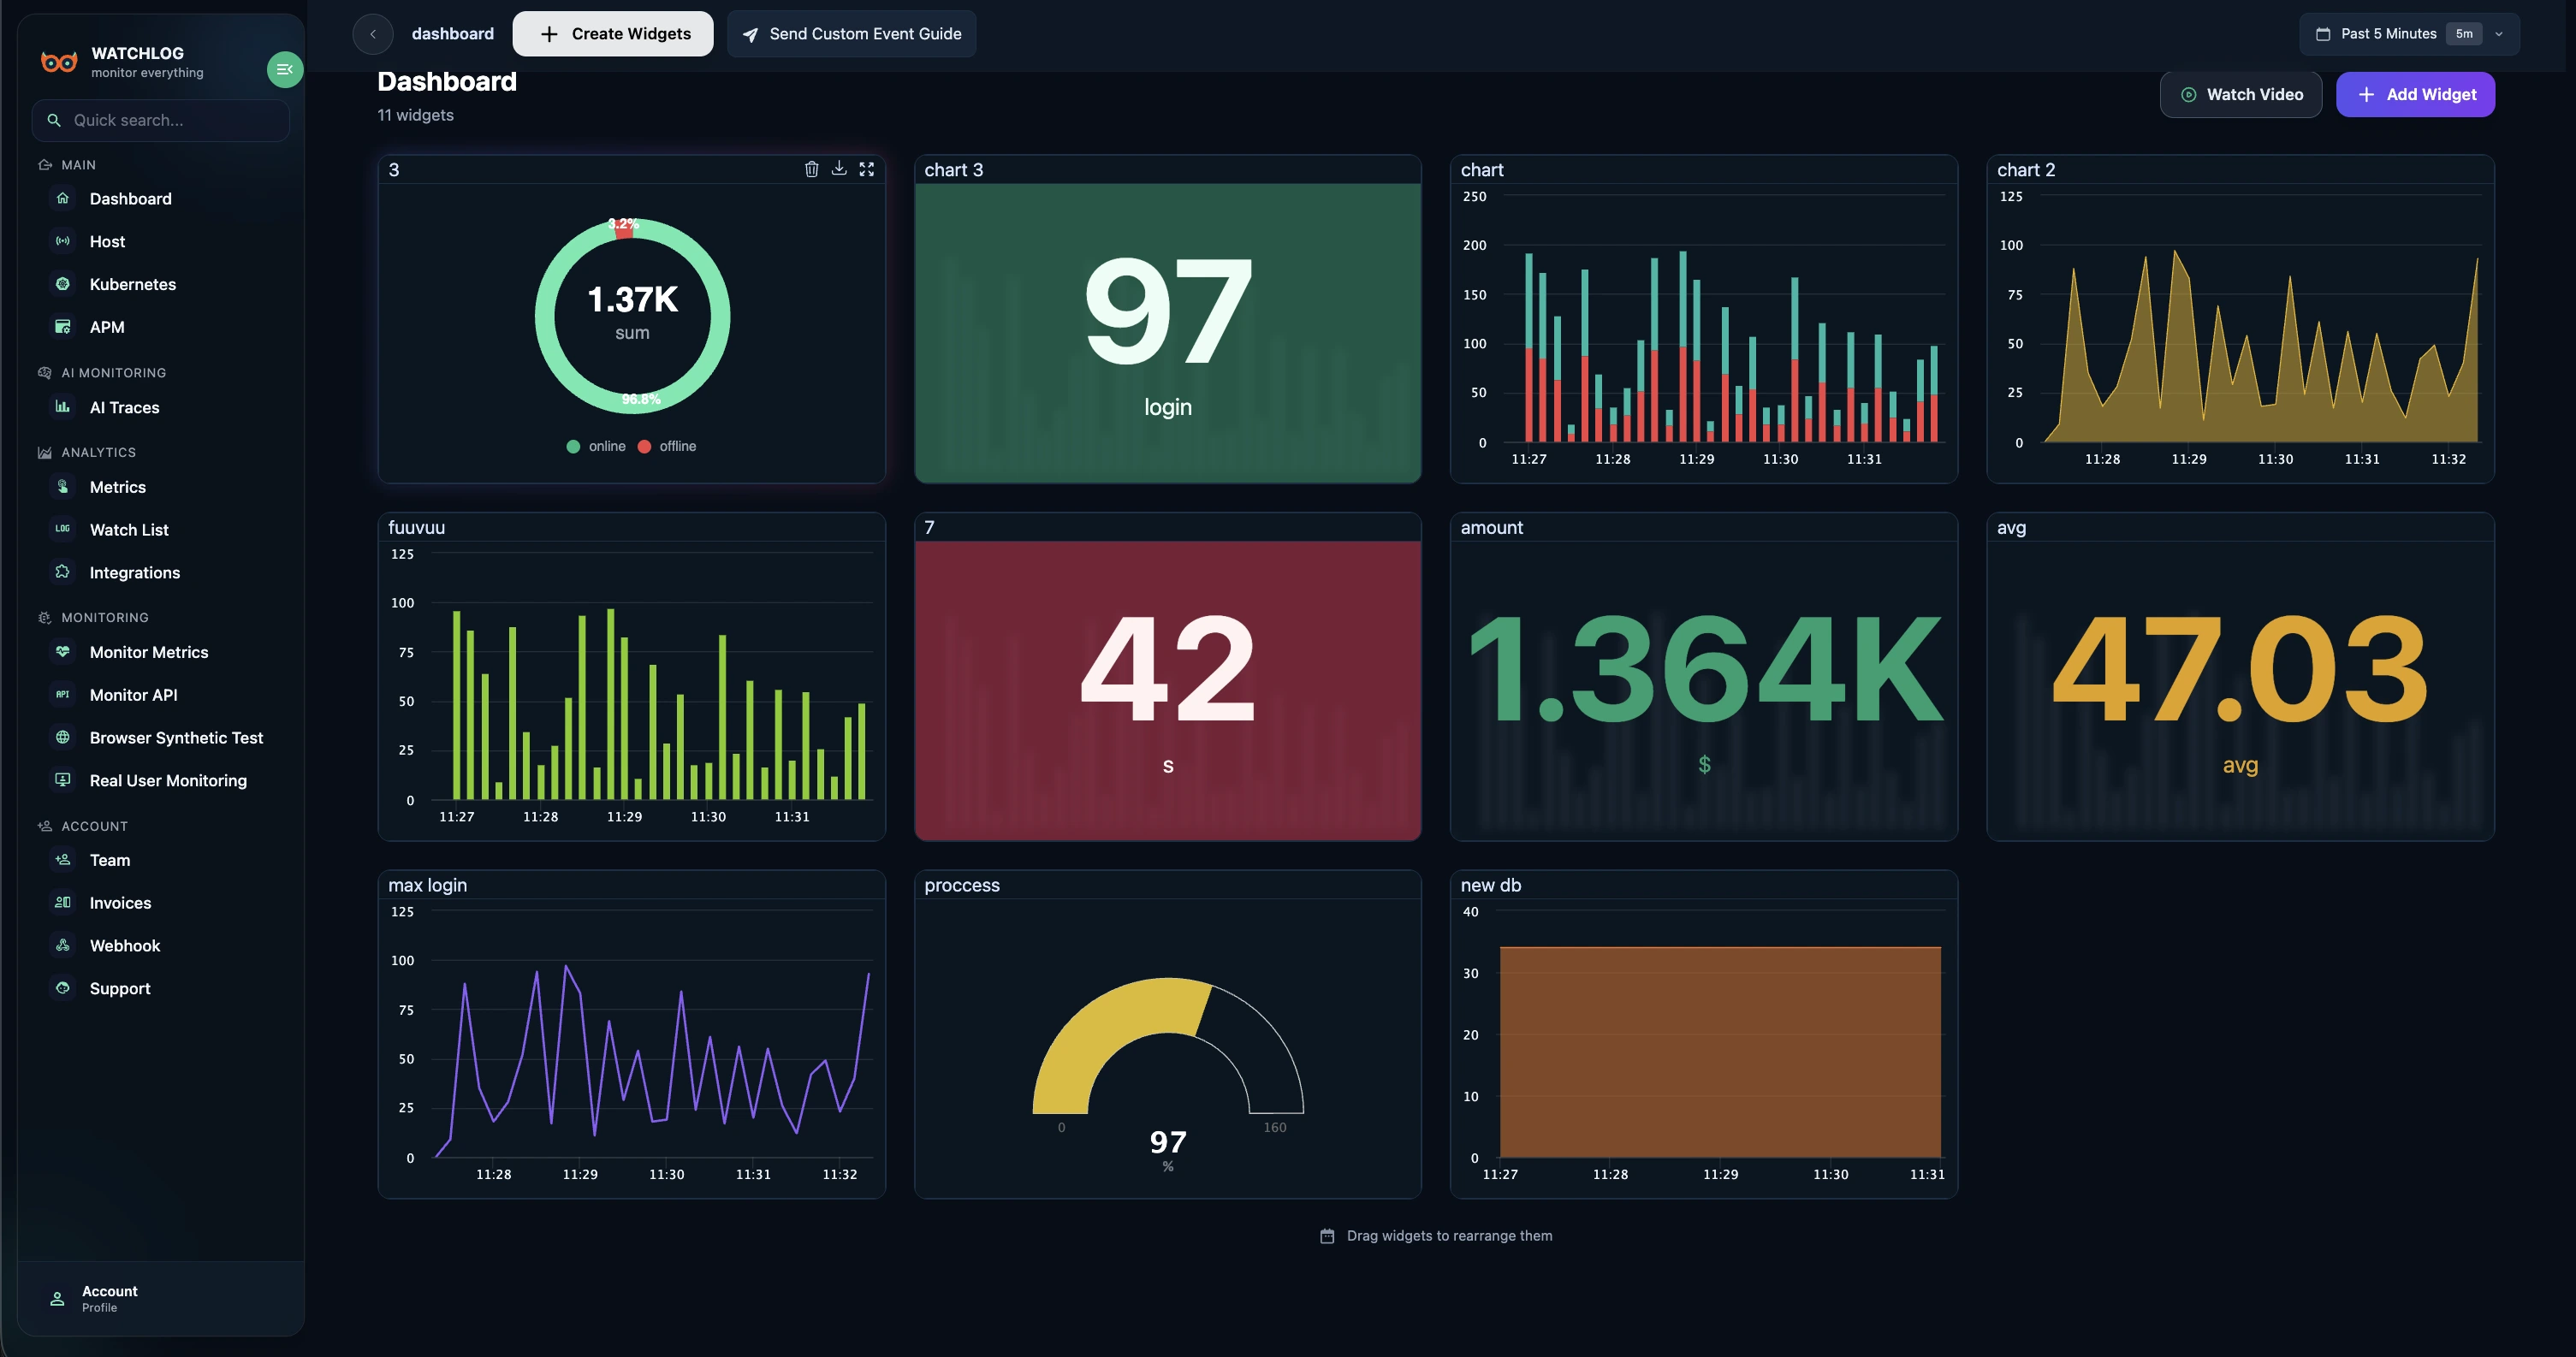The height and width of the screenshot is (1357, 2576).
Task: Select Browser Synthetic Test
Action: coord(176,737)
